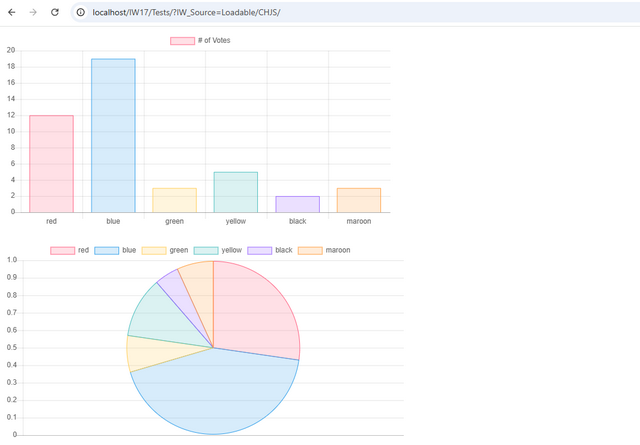
Task: Click the black bar in bar chart
Action: 297,204
